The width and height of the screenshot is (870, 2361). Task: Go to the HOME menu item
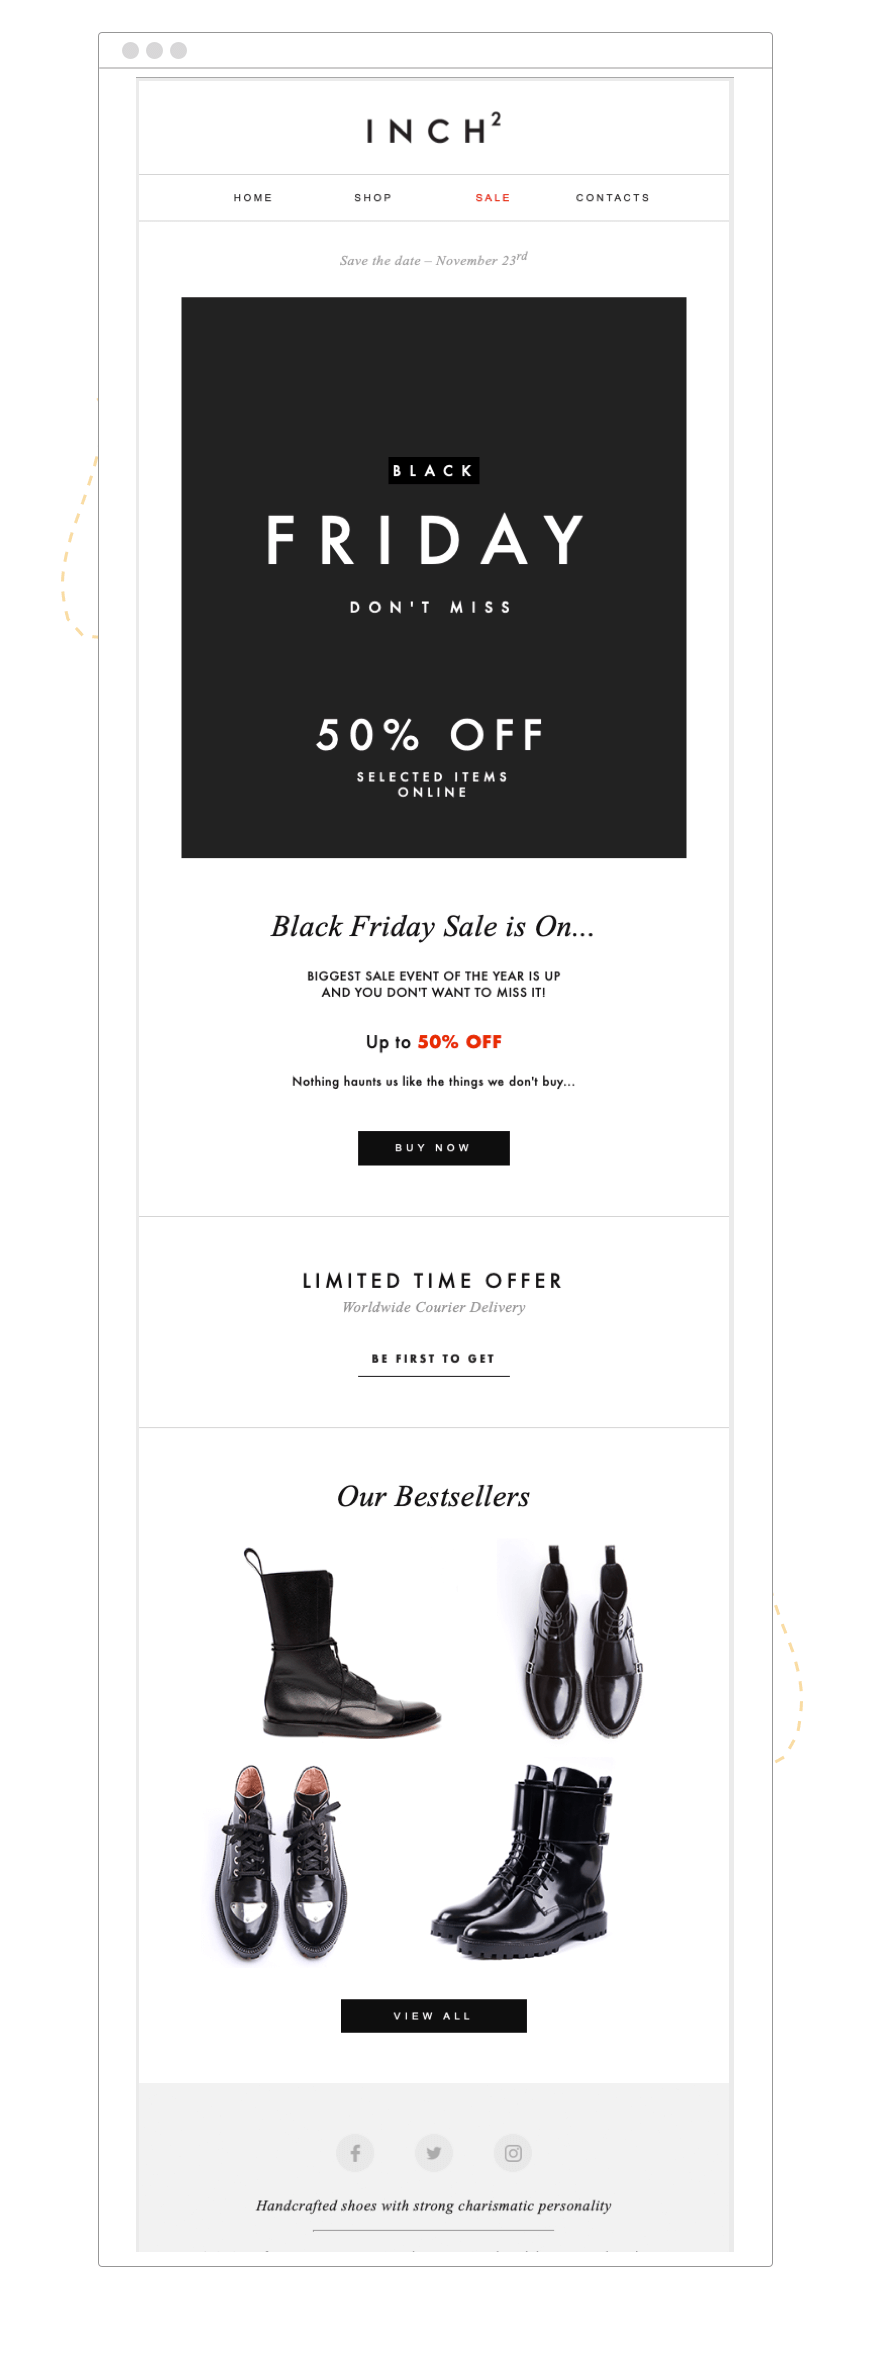pos(253,198)
